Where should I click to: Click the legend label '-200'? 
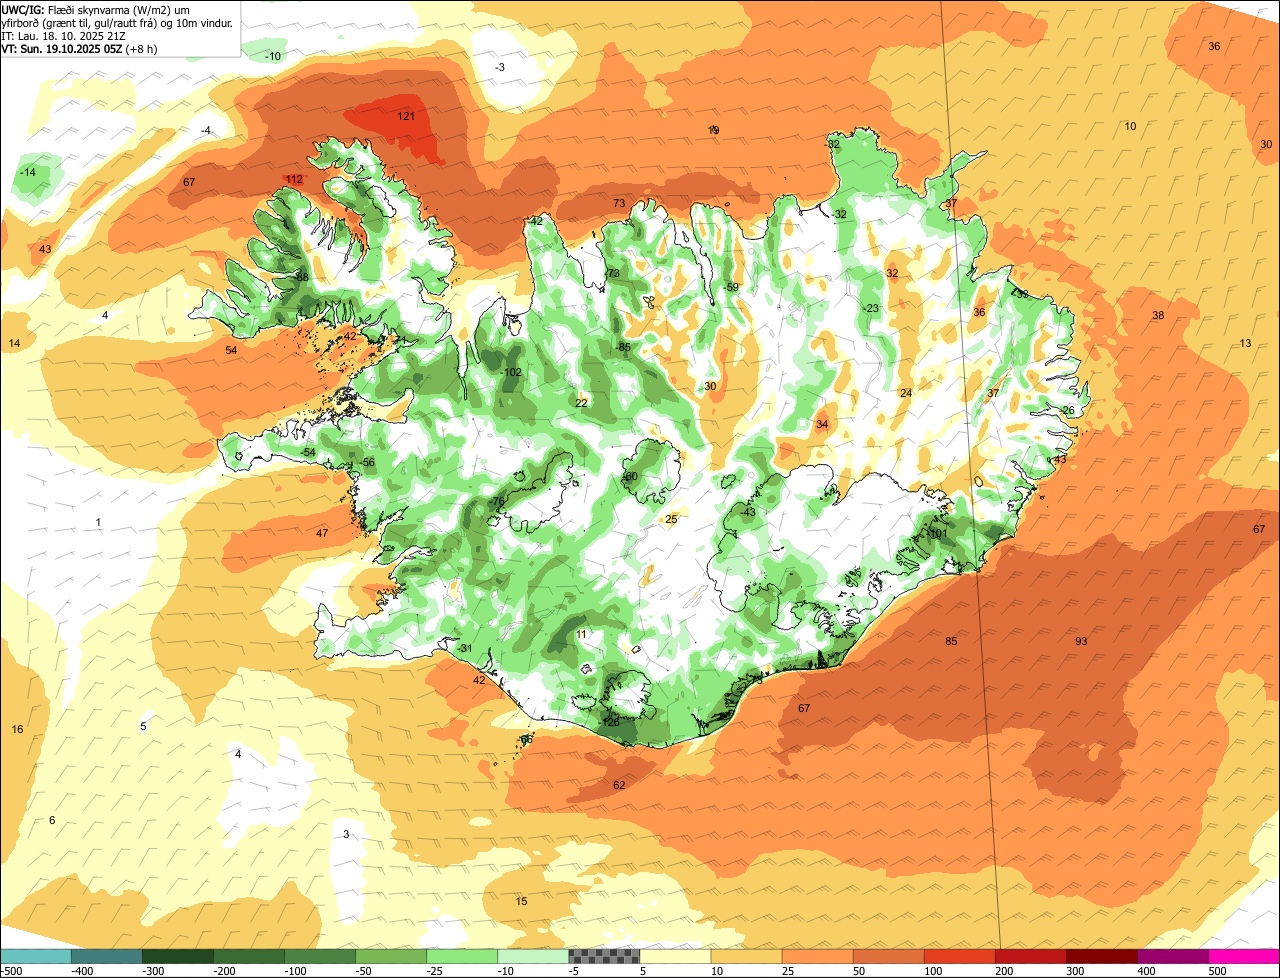(x=225, y=971)
